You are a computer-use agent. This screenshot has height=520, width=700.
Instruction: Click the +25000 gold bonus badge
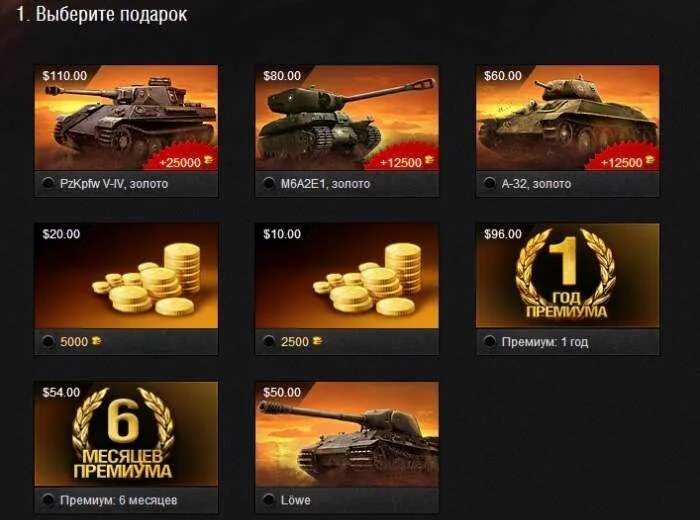coord(181,157)
